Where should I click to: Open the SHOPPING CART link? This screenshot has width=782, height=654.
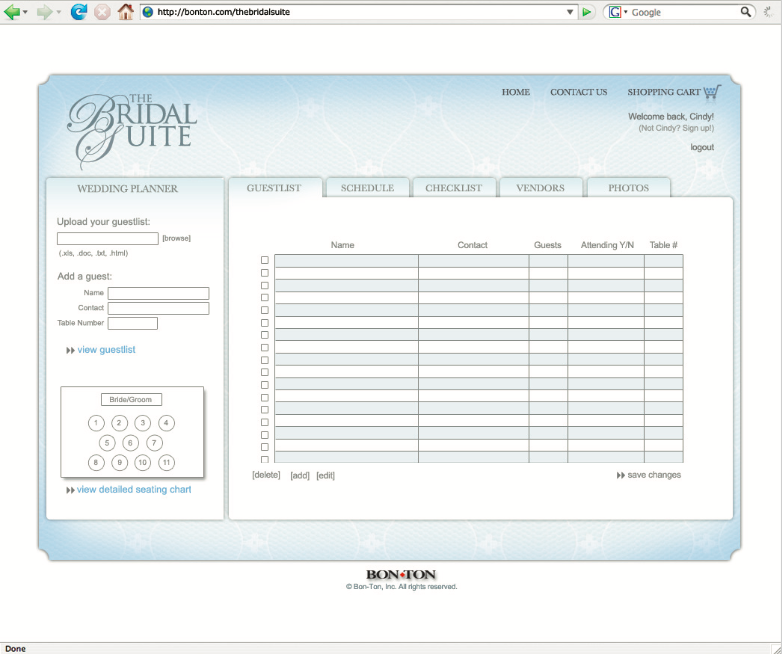coord(664,92)
